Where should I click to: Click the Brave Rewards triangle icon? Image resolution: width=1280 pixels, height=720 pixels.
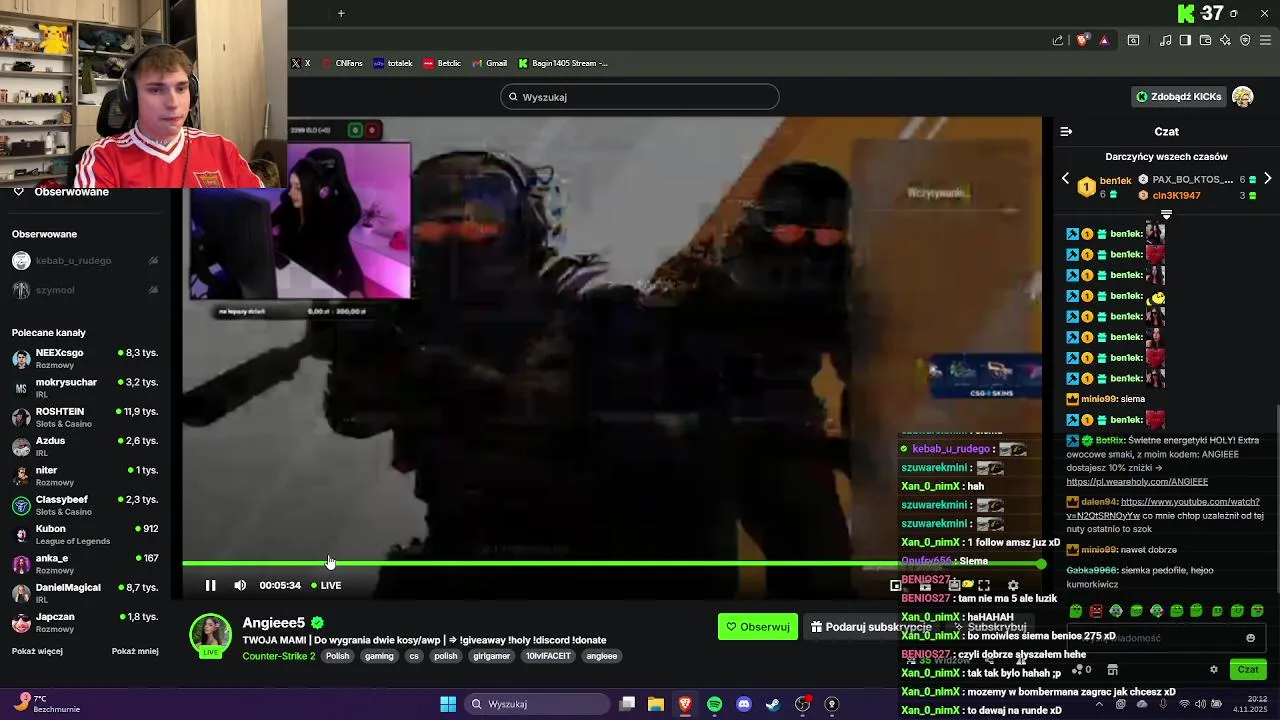1104,40
